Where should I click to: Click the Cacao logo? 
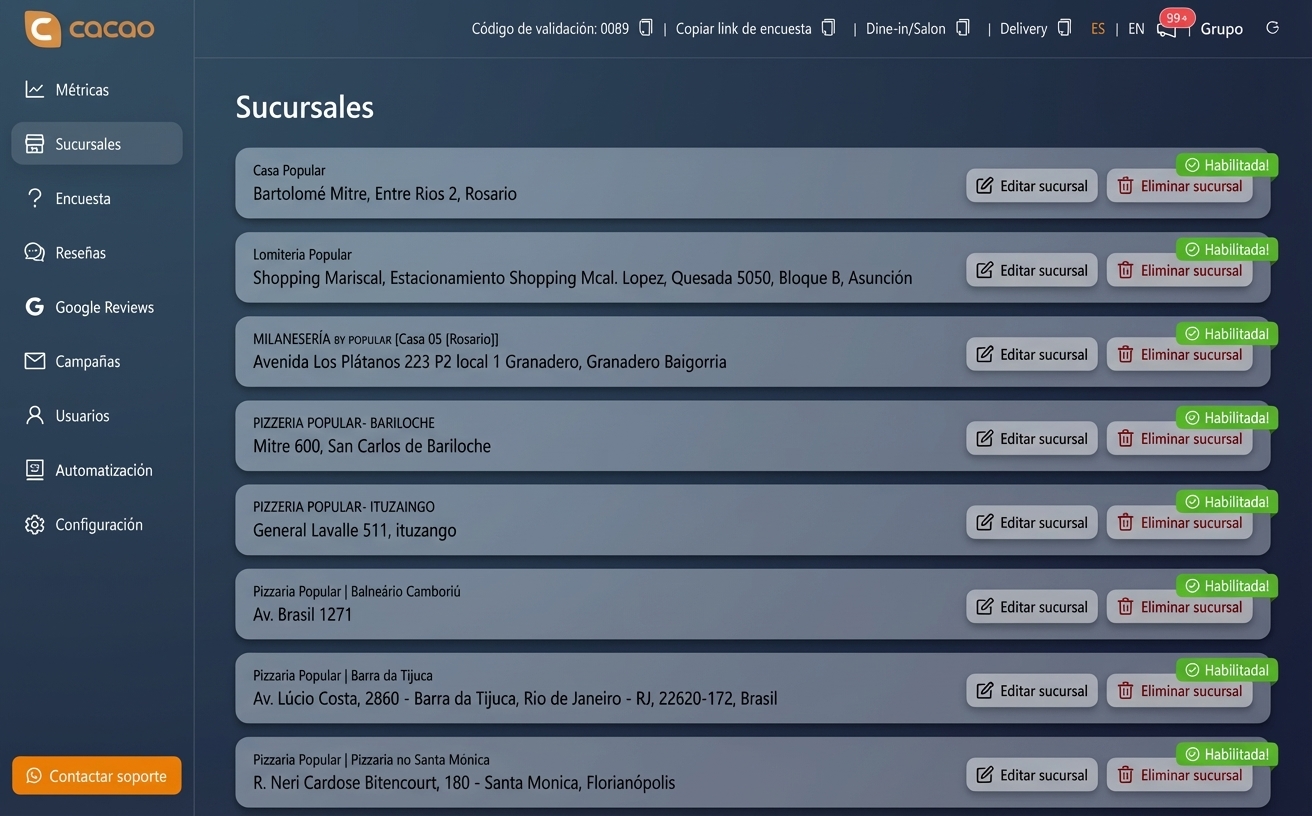[x=90, y=29]
